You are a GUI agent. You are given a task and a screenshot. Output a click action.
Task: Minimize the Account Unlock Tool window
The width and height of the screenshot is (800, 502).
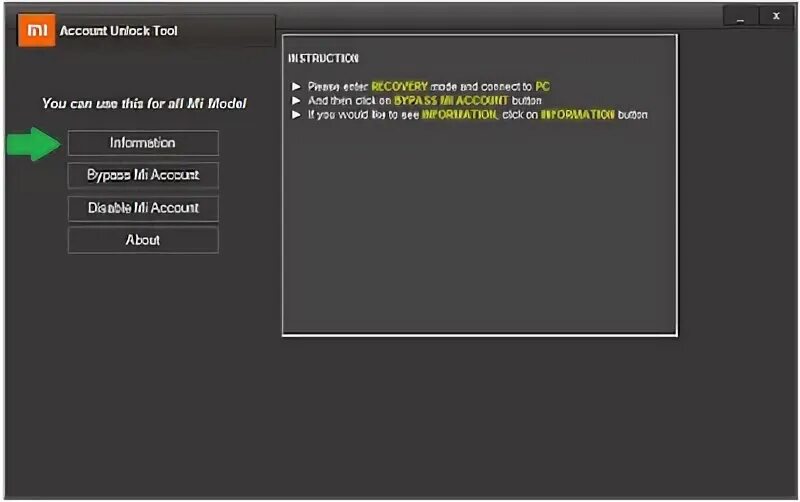(740, 17)
